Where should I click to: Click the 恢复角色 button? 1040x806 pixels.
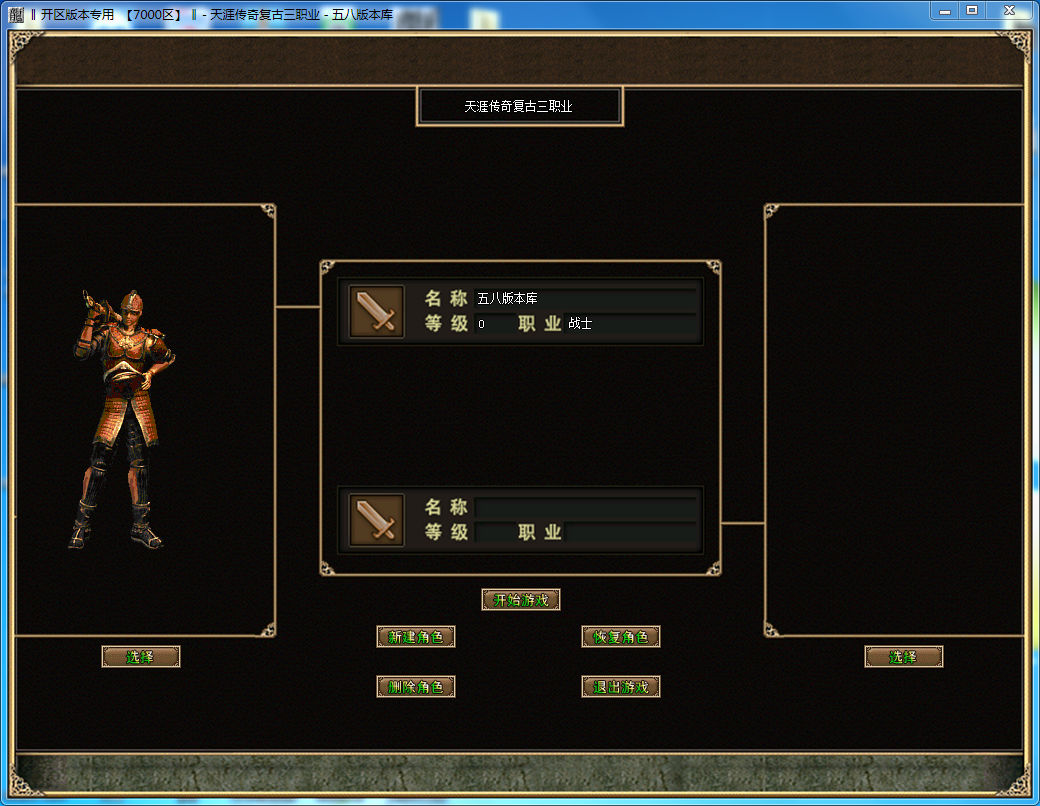click(x=621, y=637)
